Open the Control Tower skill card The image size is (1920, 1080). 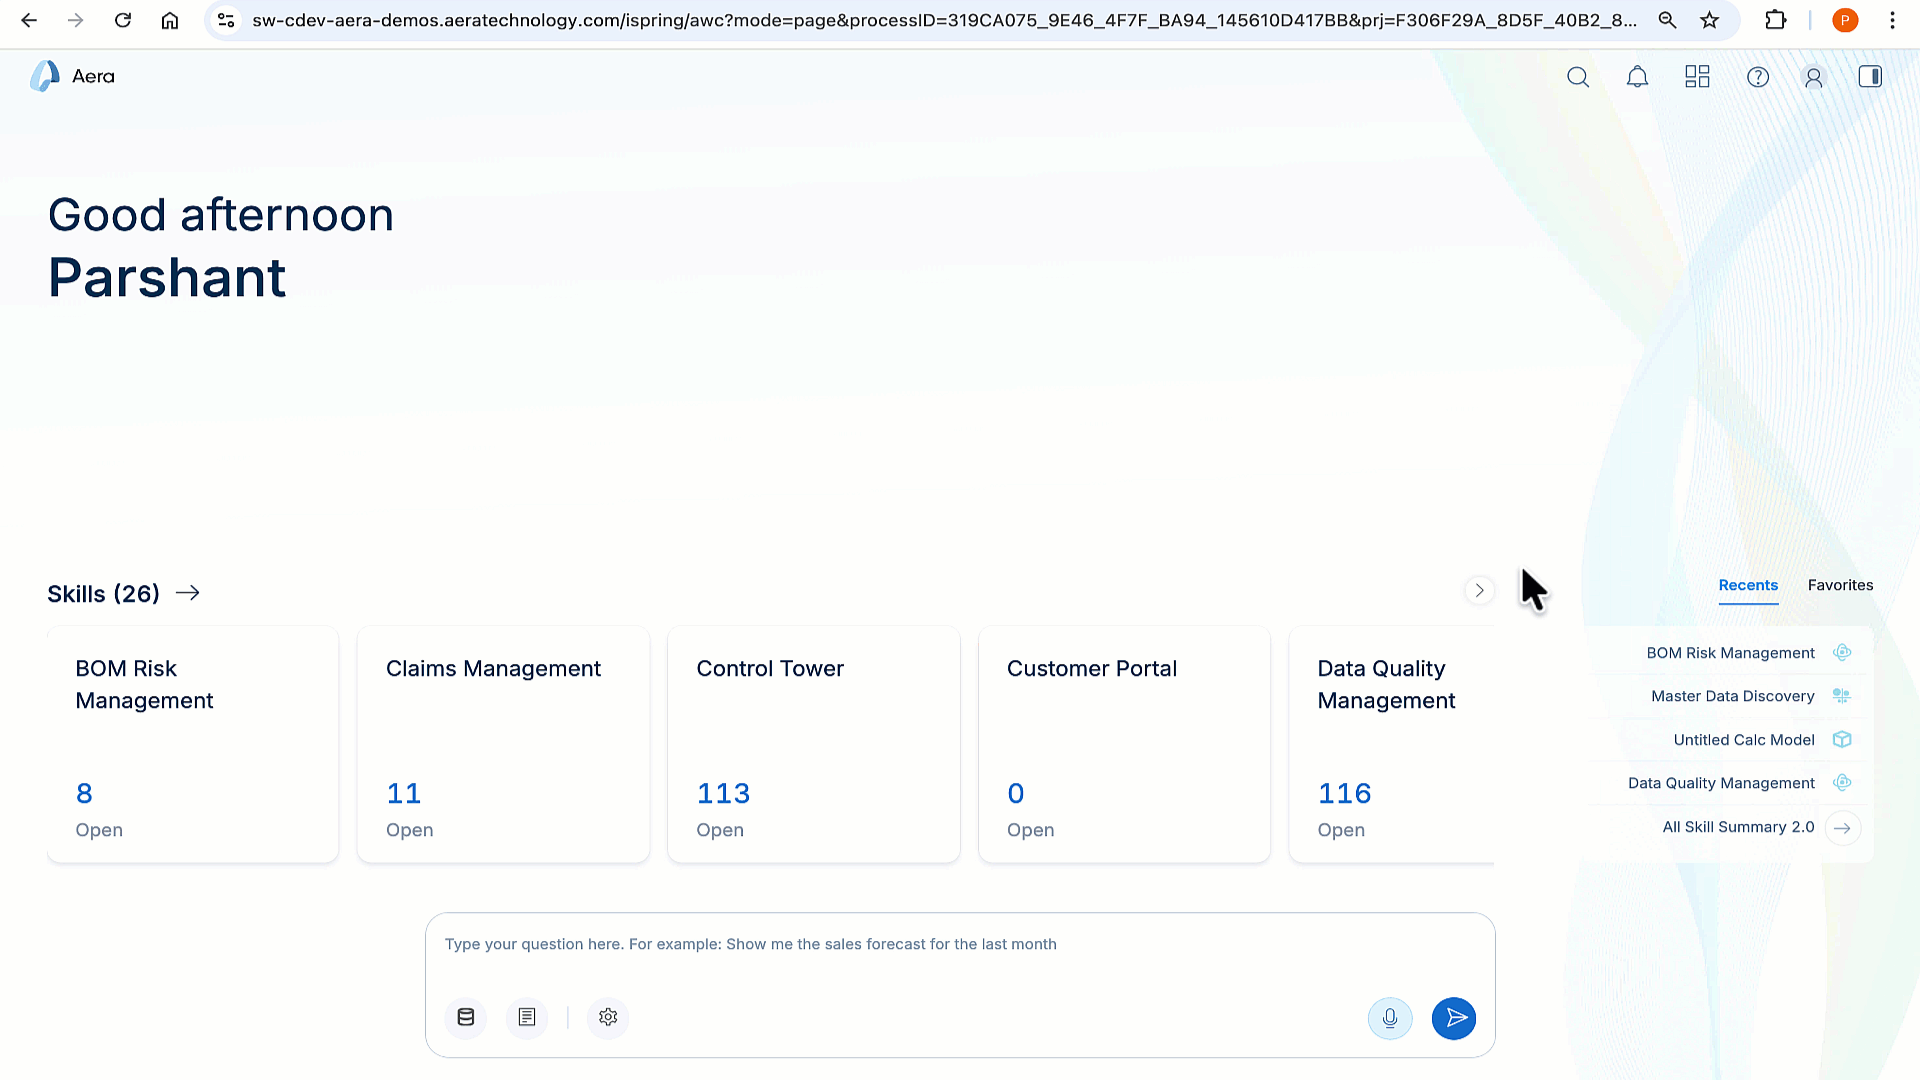pyautogui.click(x=814, y=744)
